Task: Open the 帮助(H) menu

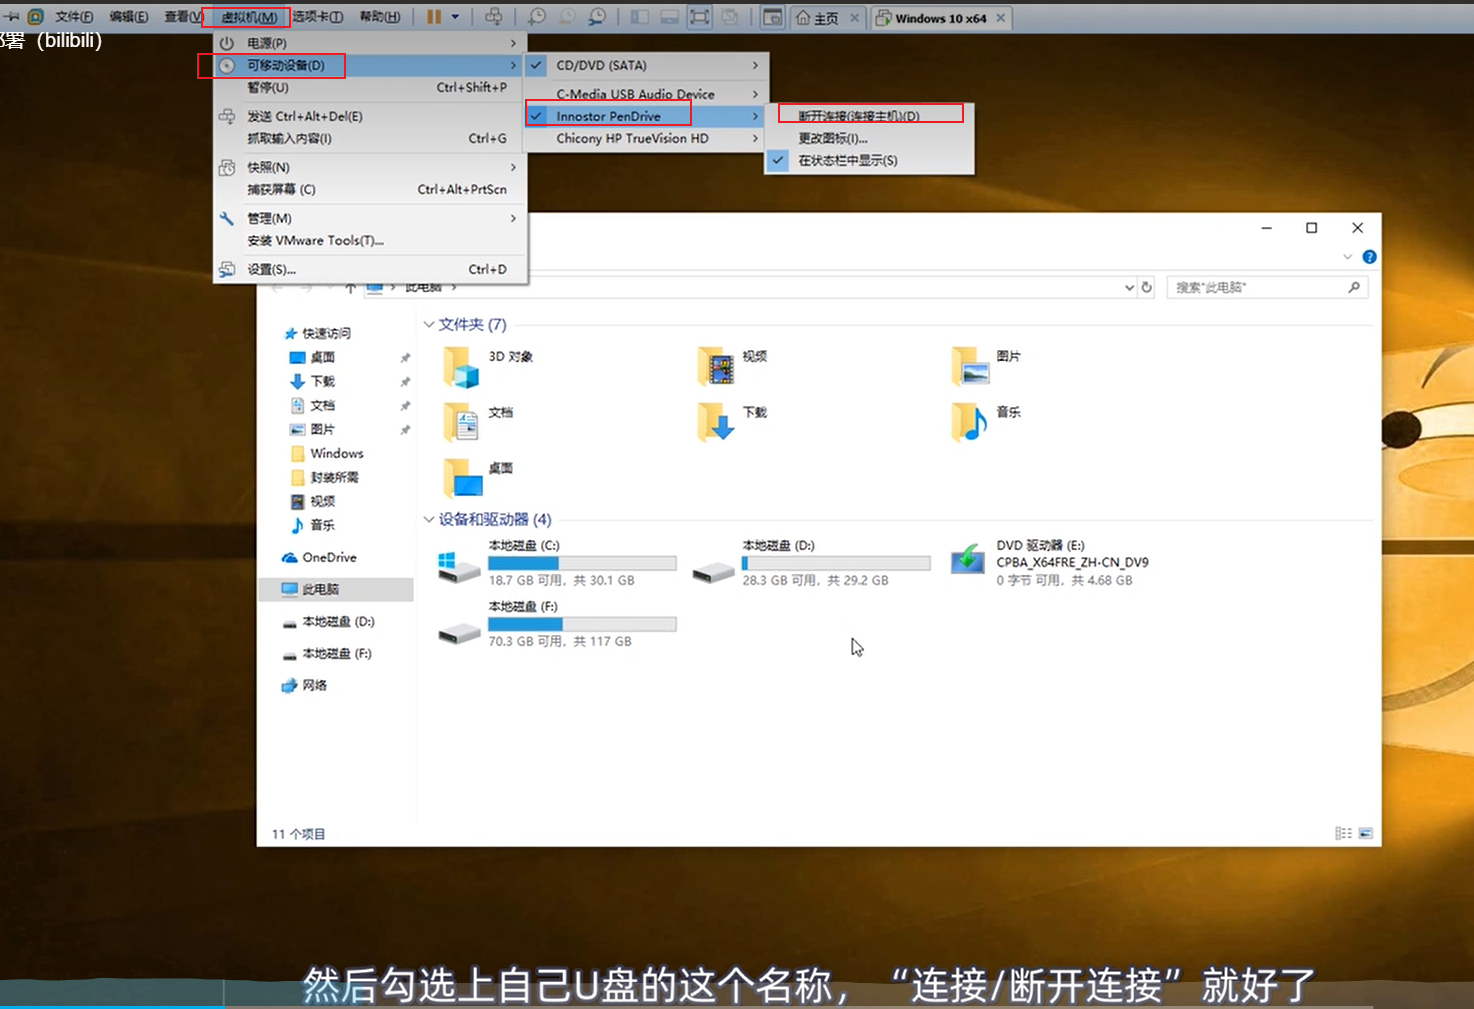Action: [x=379, y=17]
